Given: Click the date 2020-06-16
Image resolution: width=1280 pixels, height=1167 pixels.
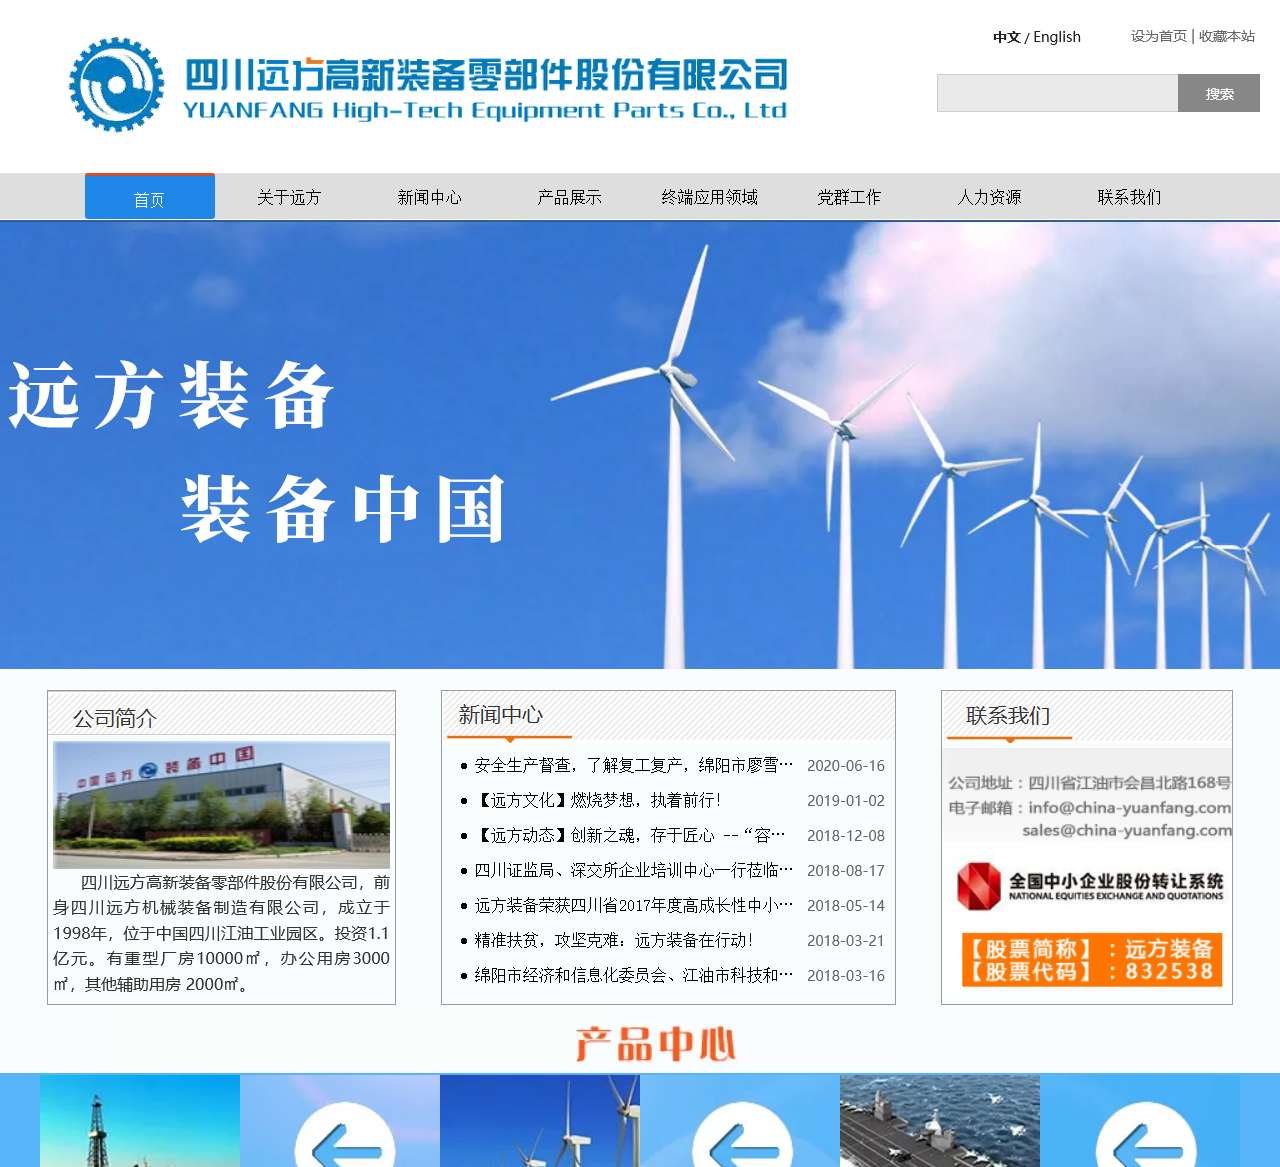Looking at the screenshot, I should pyautogui.click(x=846, y=766).
